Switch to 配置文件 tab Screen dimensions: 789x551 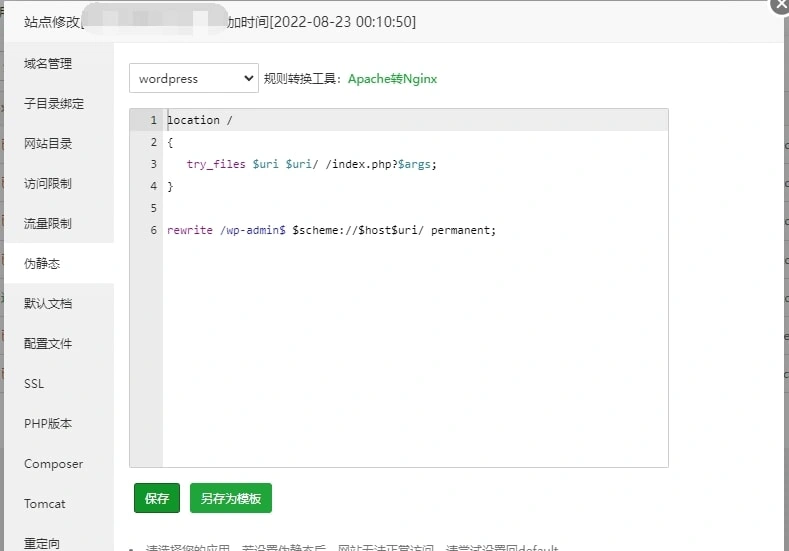pos(48,344)
